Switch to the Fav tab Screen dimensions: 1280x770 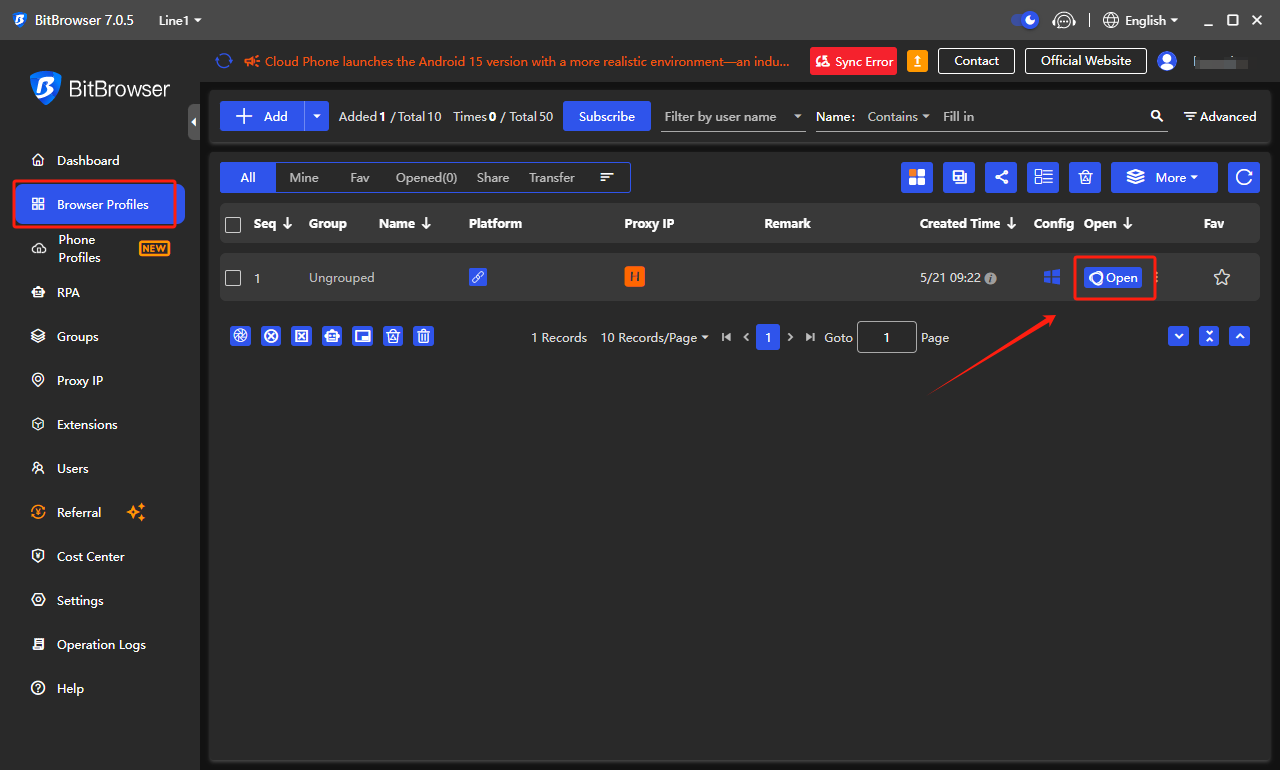[360, 177]
